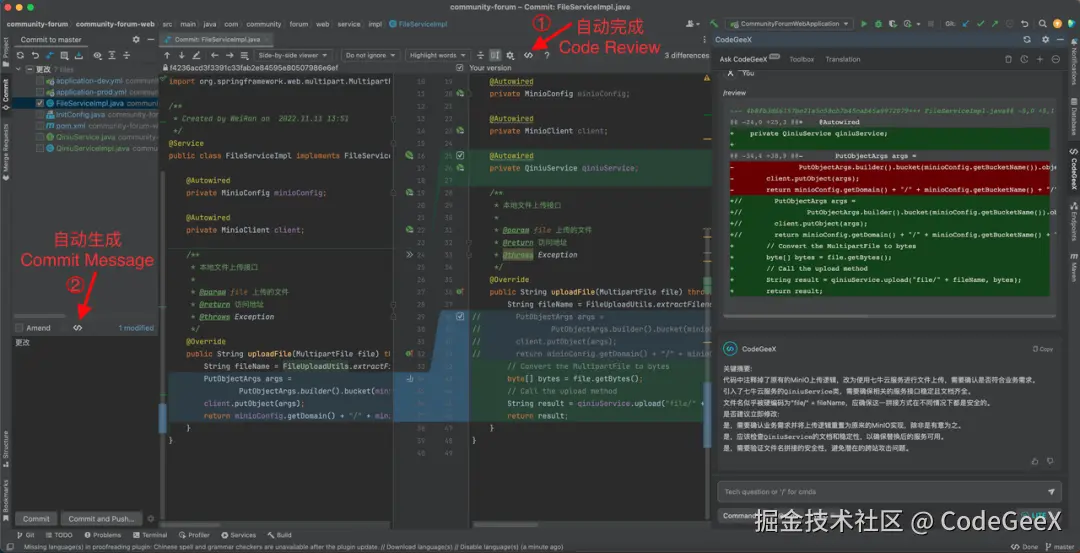Refresh the changes list in Commit panel
This screenshot has width=1080, height=553.
(21, 55)
